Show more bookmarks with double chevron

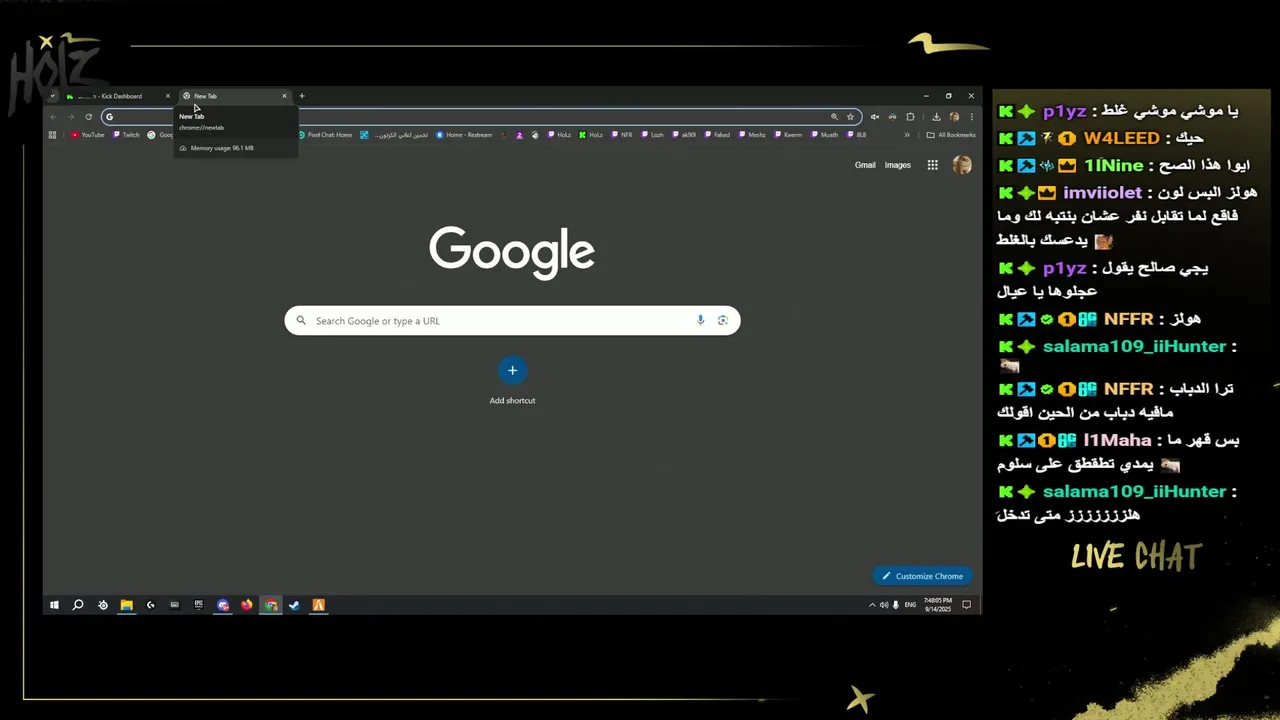[907, 135]
